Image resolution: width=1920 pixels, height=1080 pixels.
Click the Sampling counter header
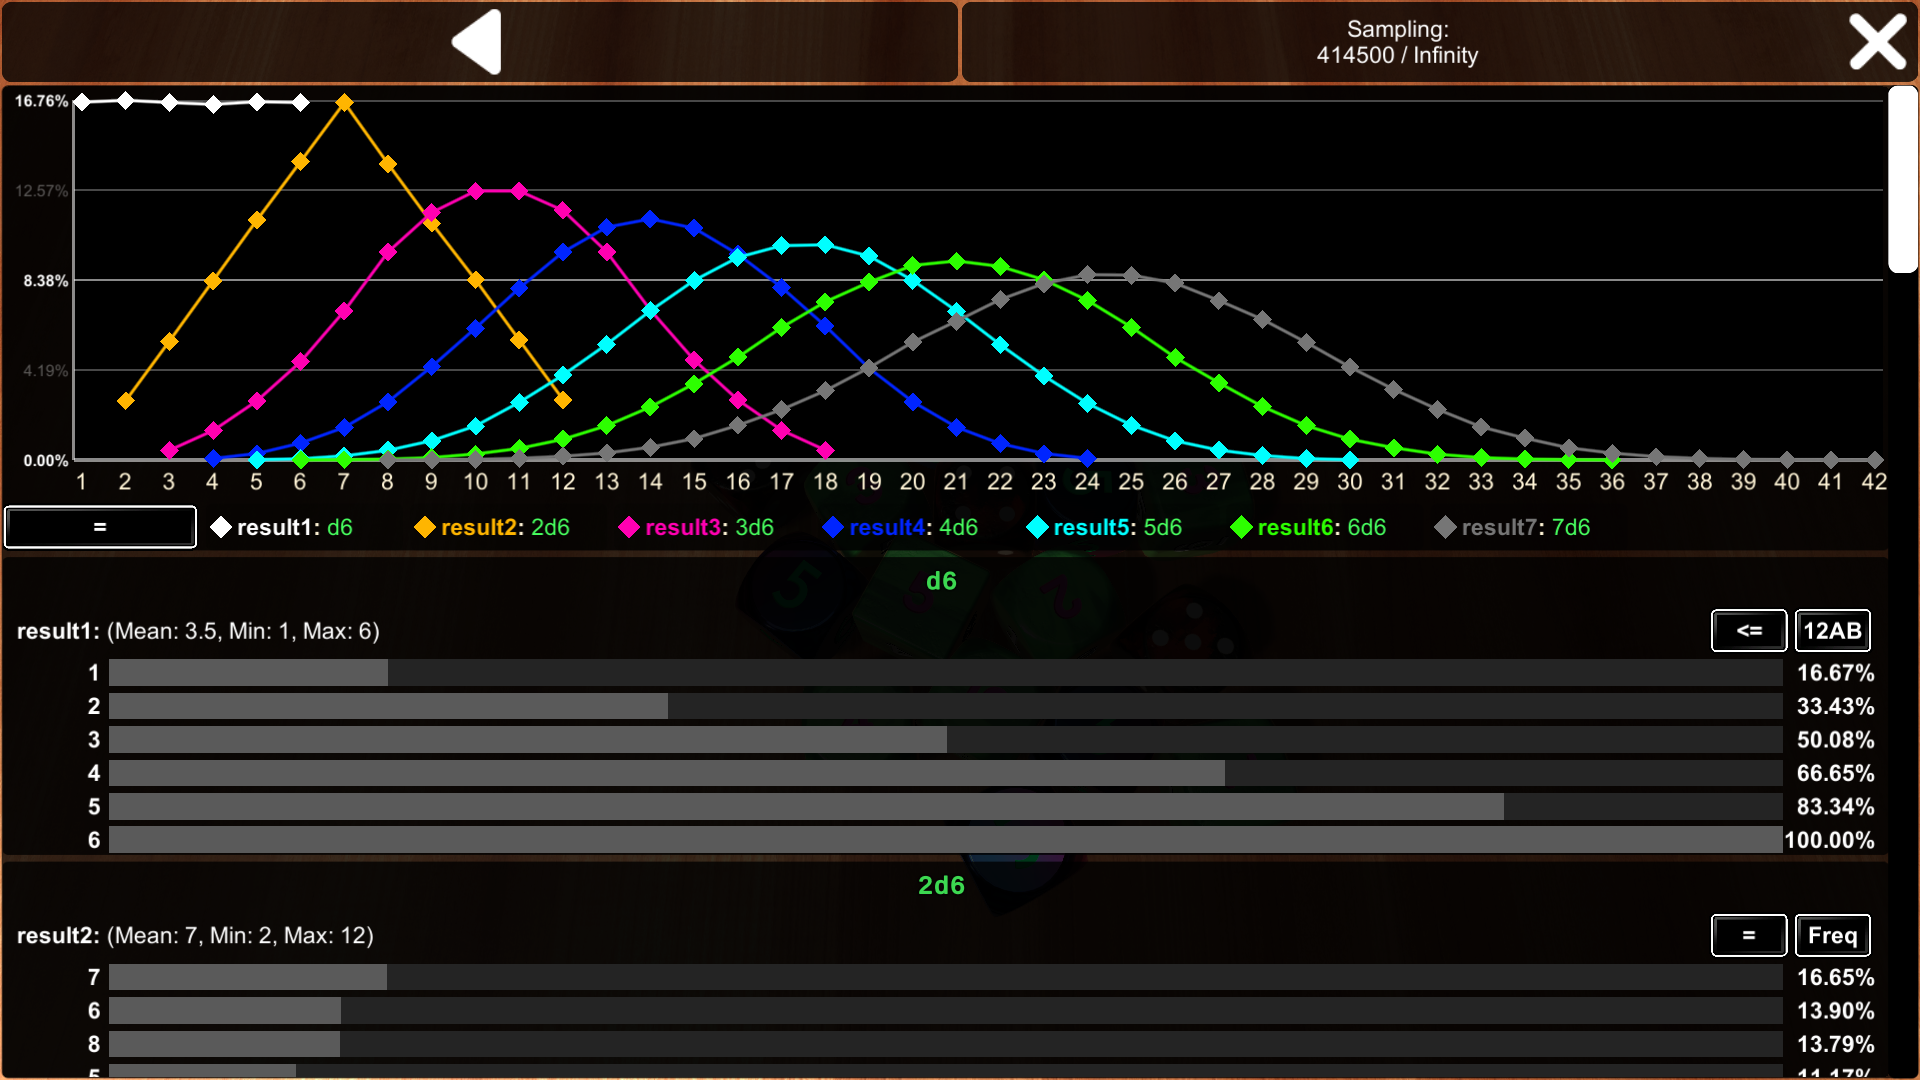(1396, 42)
